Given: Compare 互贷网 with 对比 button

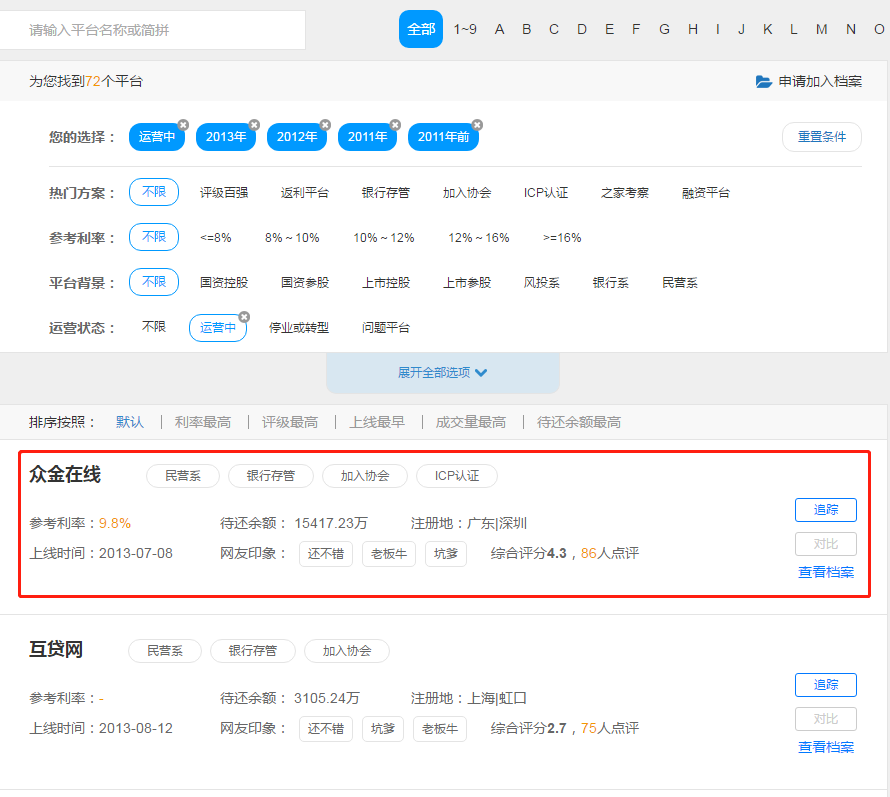Looking at the screenshot, I should point(826,719).
